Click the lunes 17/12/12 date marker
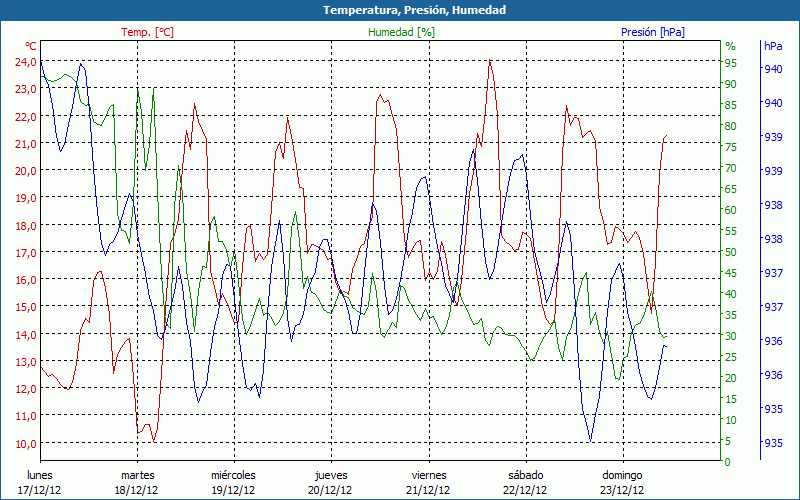 (x=40, y=482)
